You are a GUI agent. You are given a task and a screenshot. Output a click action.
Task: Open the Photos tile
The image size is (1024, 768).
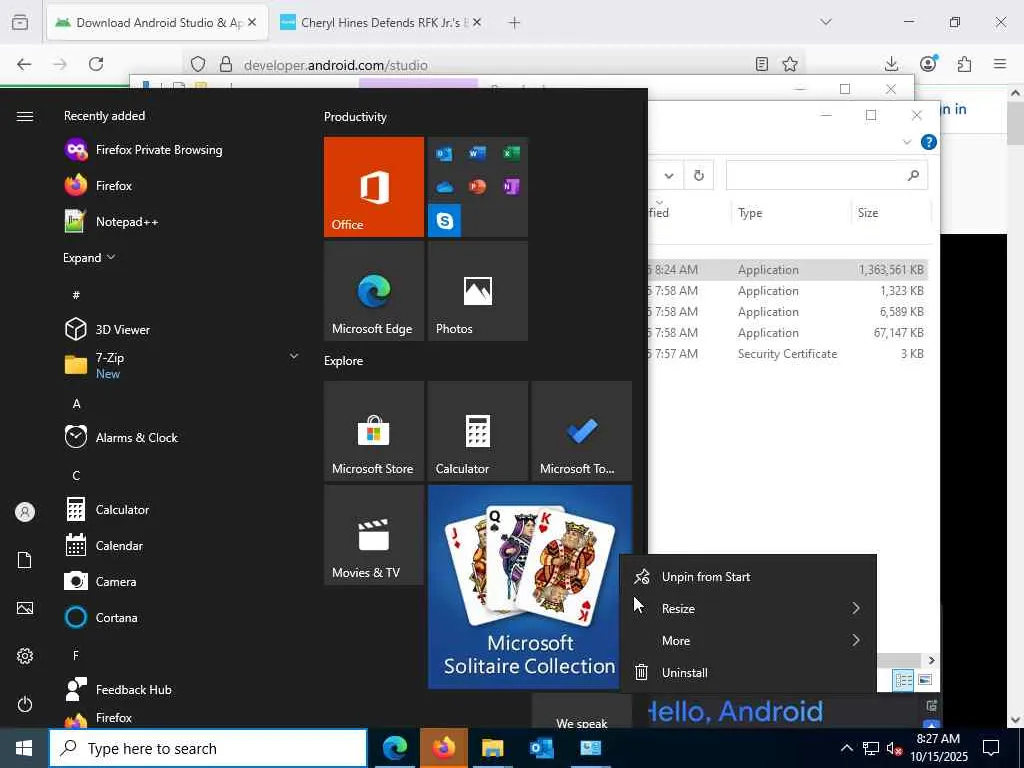(x=477, y=291)
